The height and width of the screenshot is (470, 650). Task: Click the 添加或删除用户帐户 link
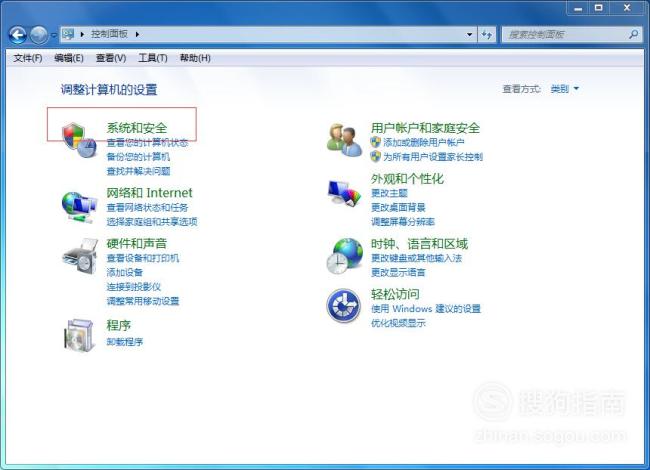424,143
